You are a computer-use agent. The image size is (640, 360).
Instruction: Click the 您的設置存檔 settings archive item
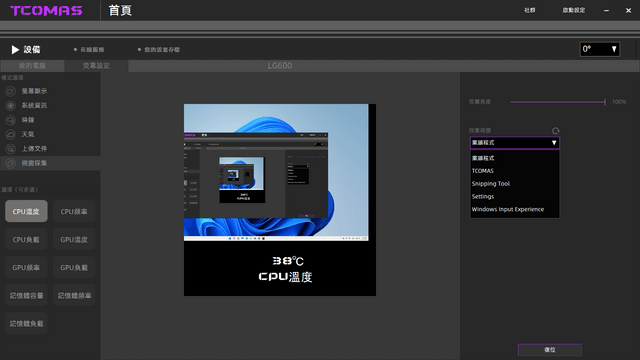point(159,50)
